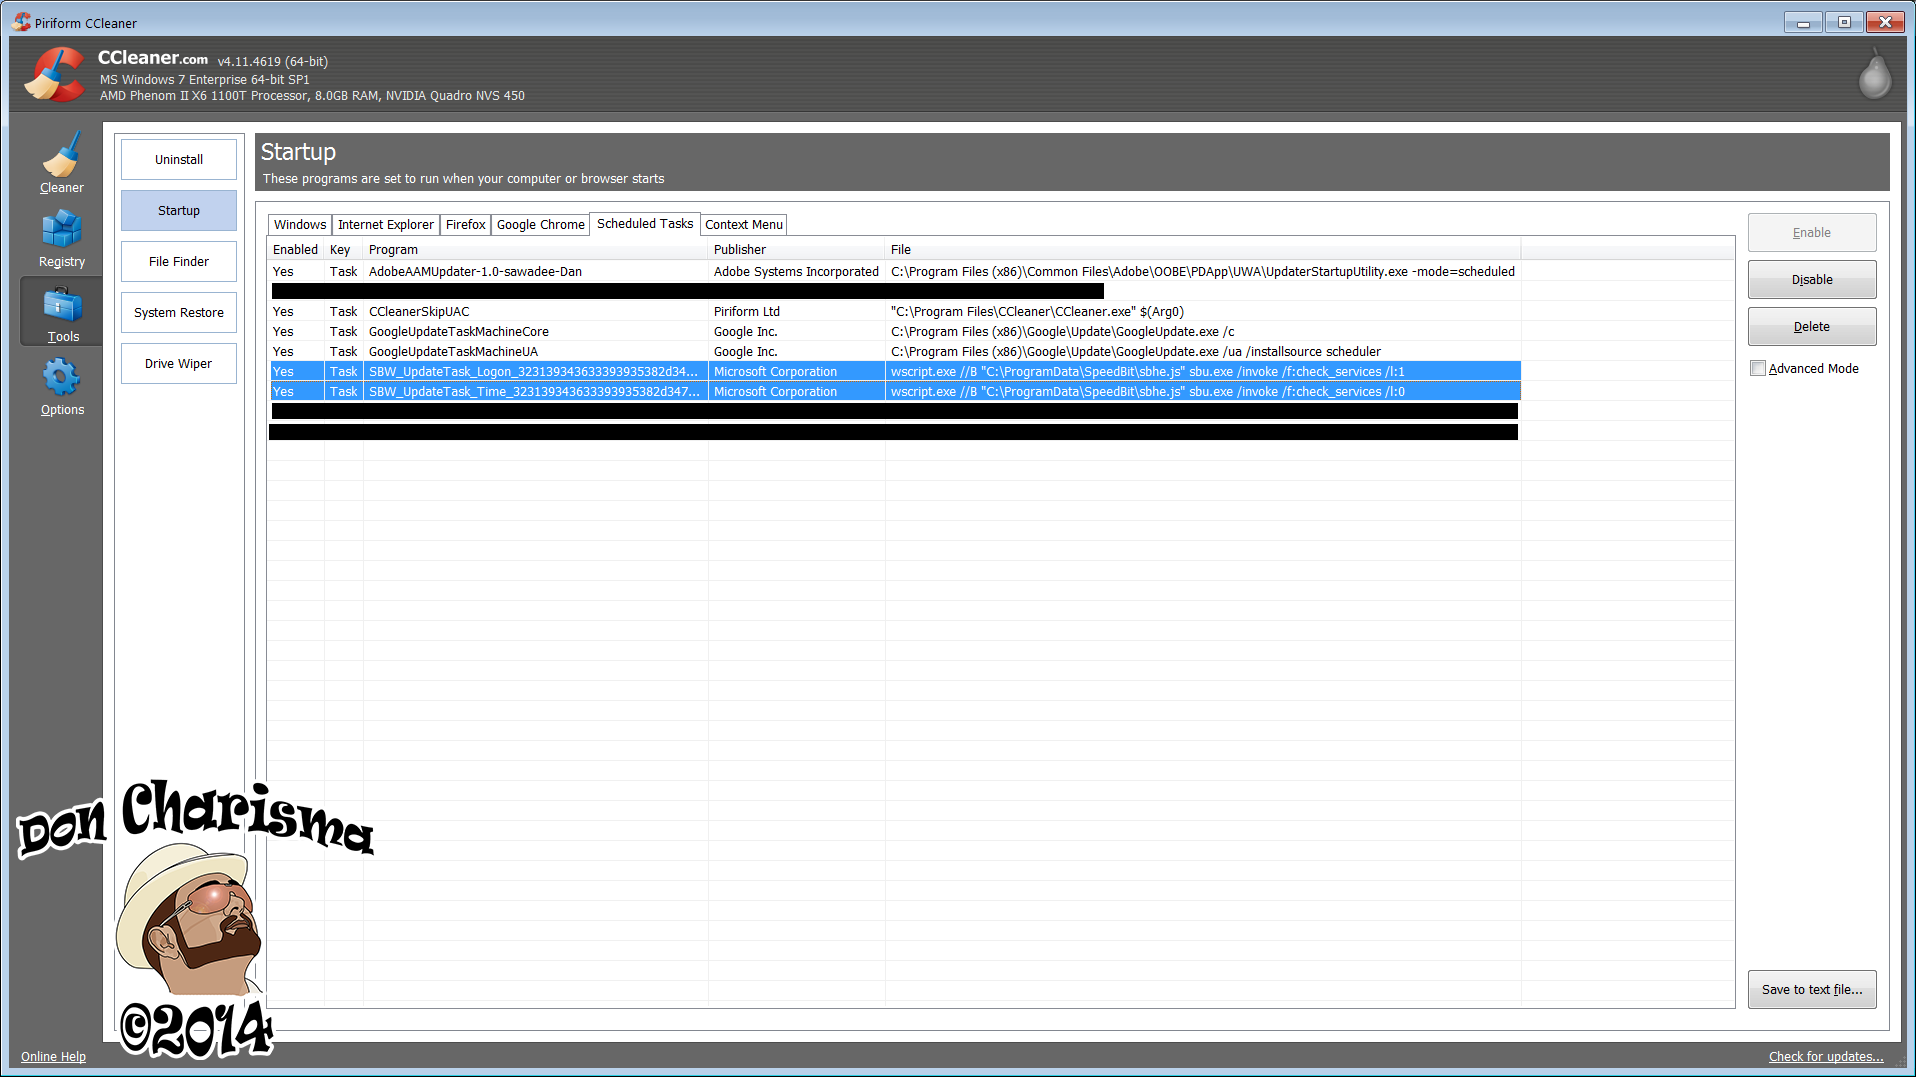Switch to the Windows startup tab

(x=299, y=225)
